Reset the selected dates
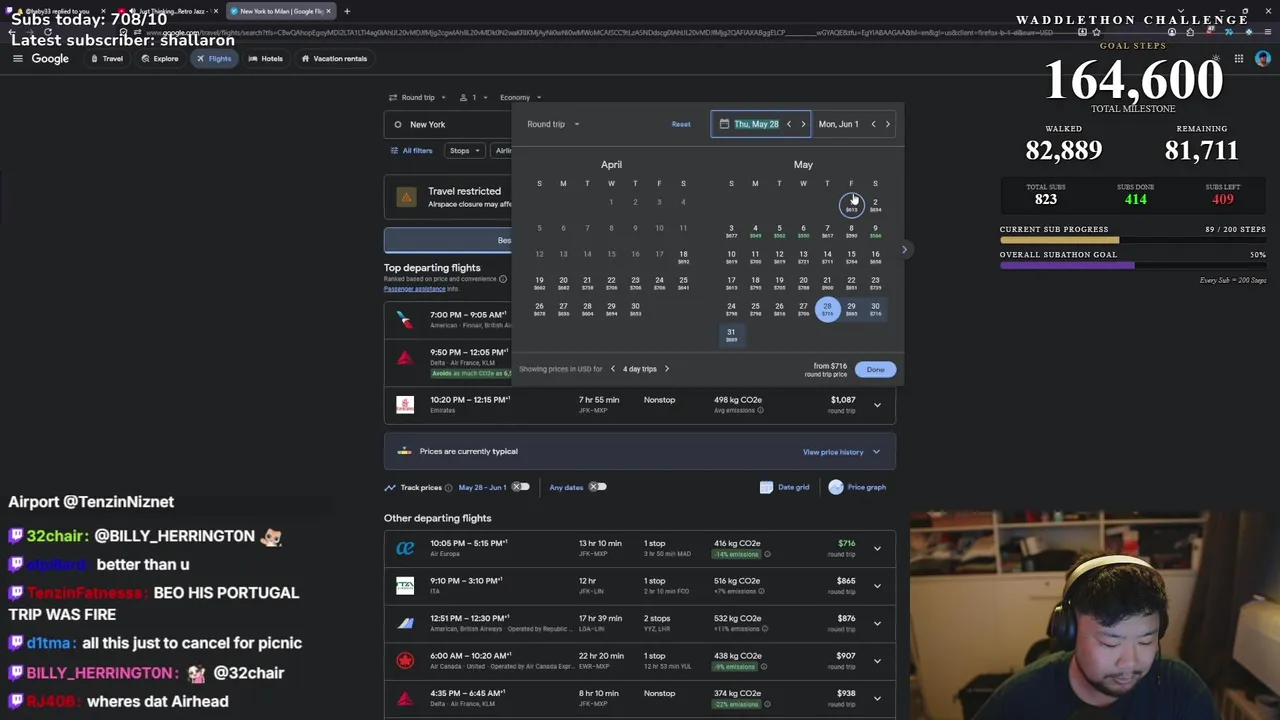This screenshot has width=1280, height=720. [681, 124]
